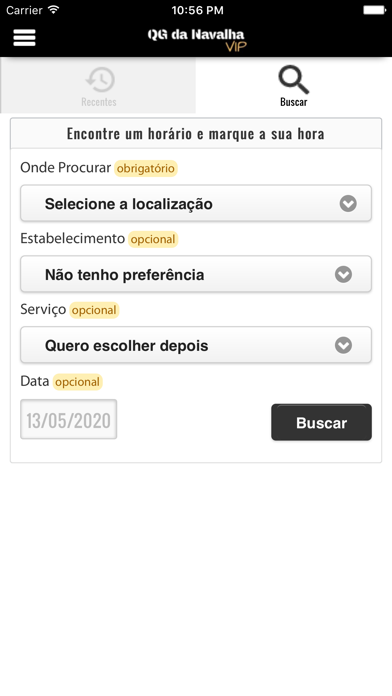The image size is (392, 696).
Task: Tap arrow icon on Selecione a localização
Action: click(348, 204)
